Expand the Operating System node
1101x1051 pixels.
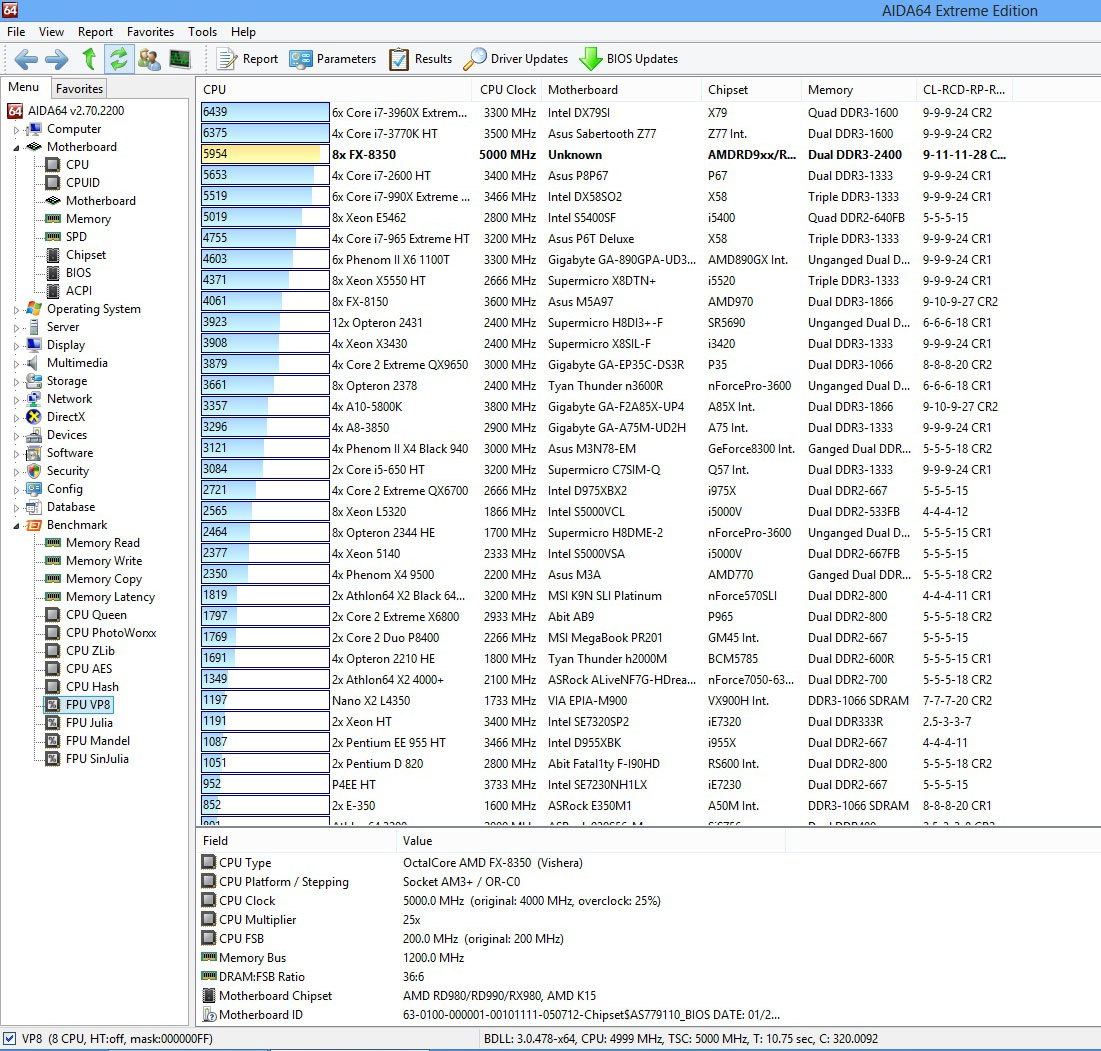point(16,310)
